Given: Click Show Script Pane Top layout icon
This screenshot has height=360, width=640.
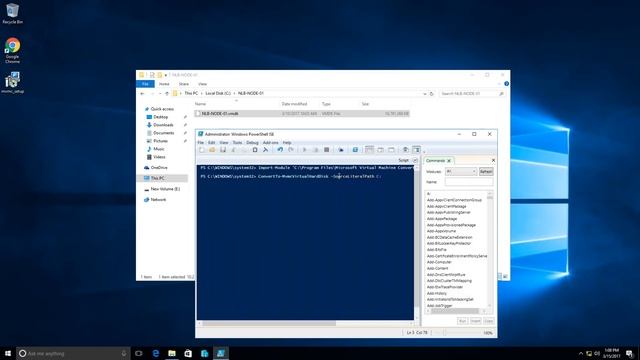Looking at the screenshot, I should click(x=369, y=150).
